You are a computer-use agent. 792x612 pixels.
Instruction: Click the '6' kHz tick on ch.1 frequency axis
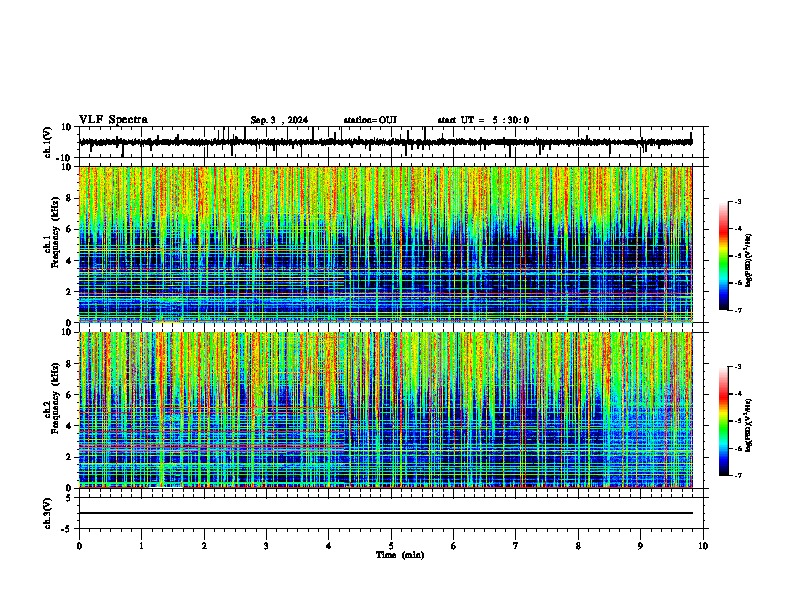[x=70, y=230]
